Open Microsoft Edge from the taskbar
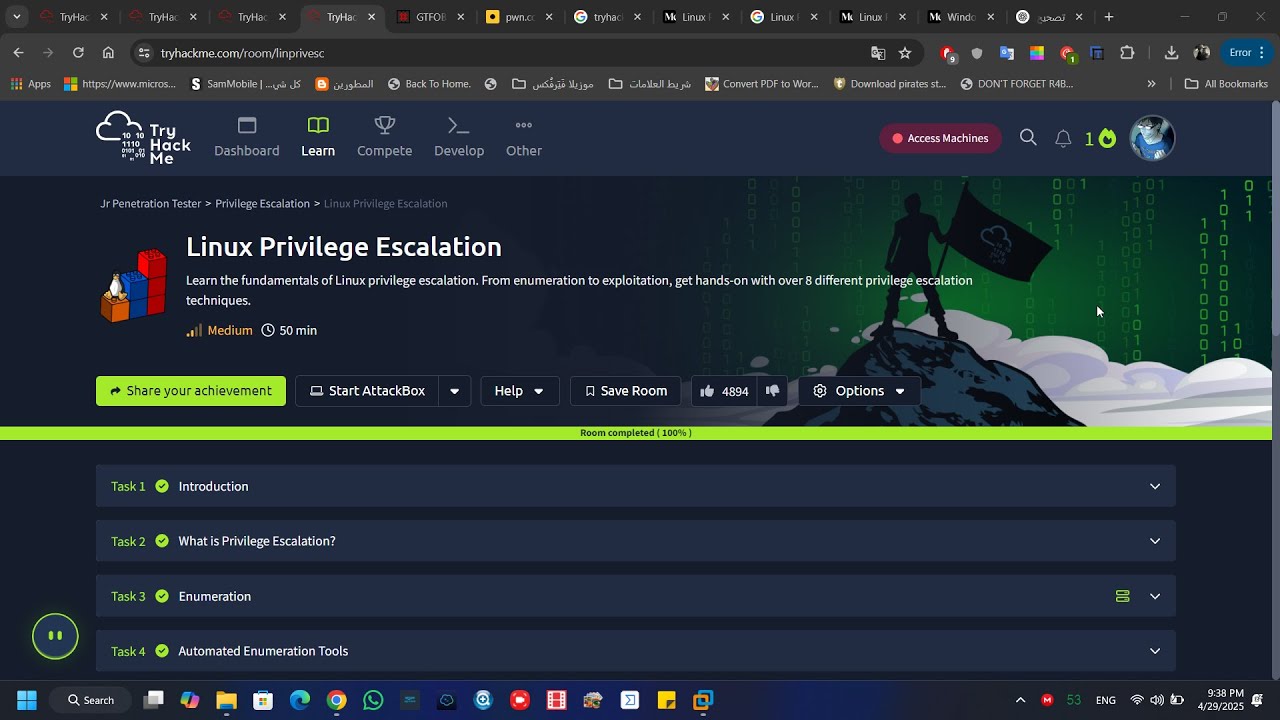The height and width of the screenshot is (720, 1280). tap(300, 700)
